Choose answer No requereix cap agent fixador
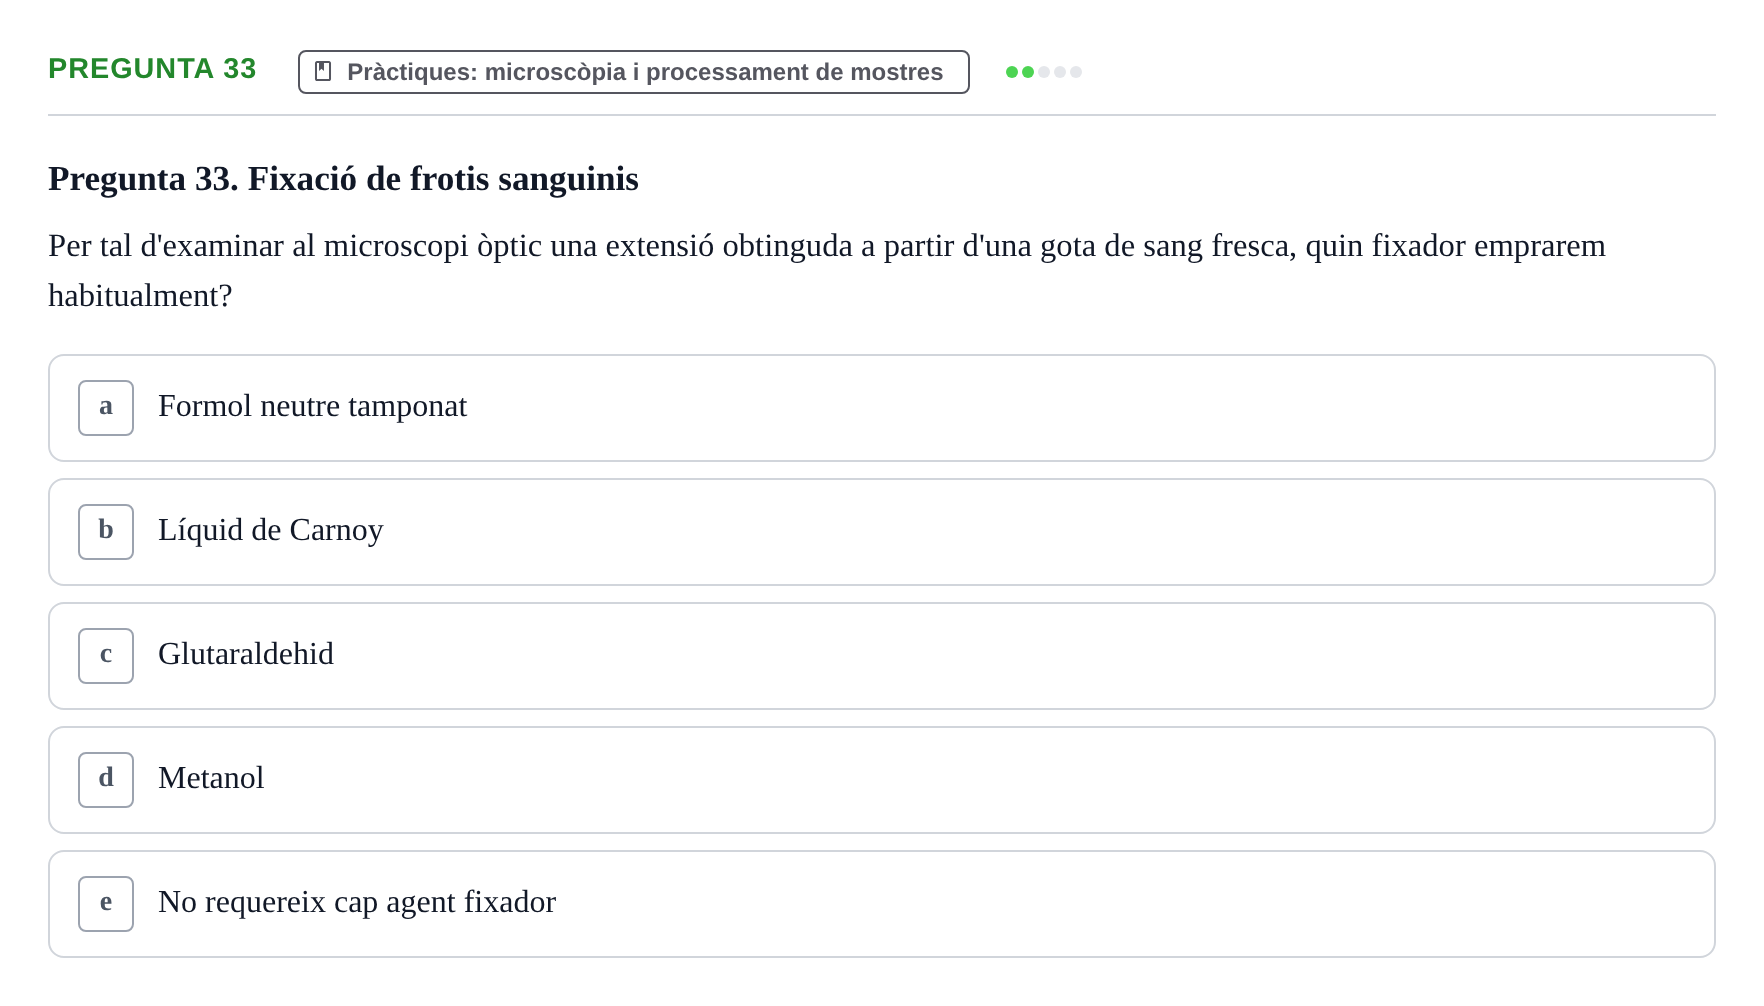This screenshot has width=1764, height=1006. coord(882,904)
